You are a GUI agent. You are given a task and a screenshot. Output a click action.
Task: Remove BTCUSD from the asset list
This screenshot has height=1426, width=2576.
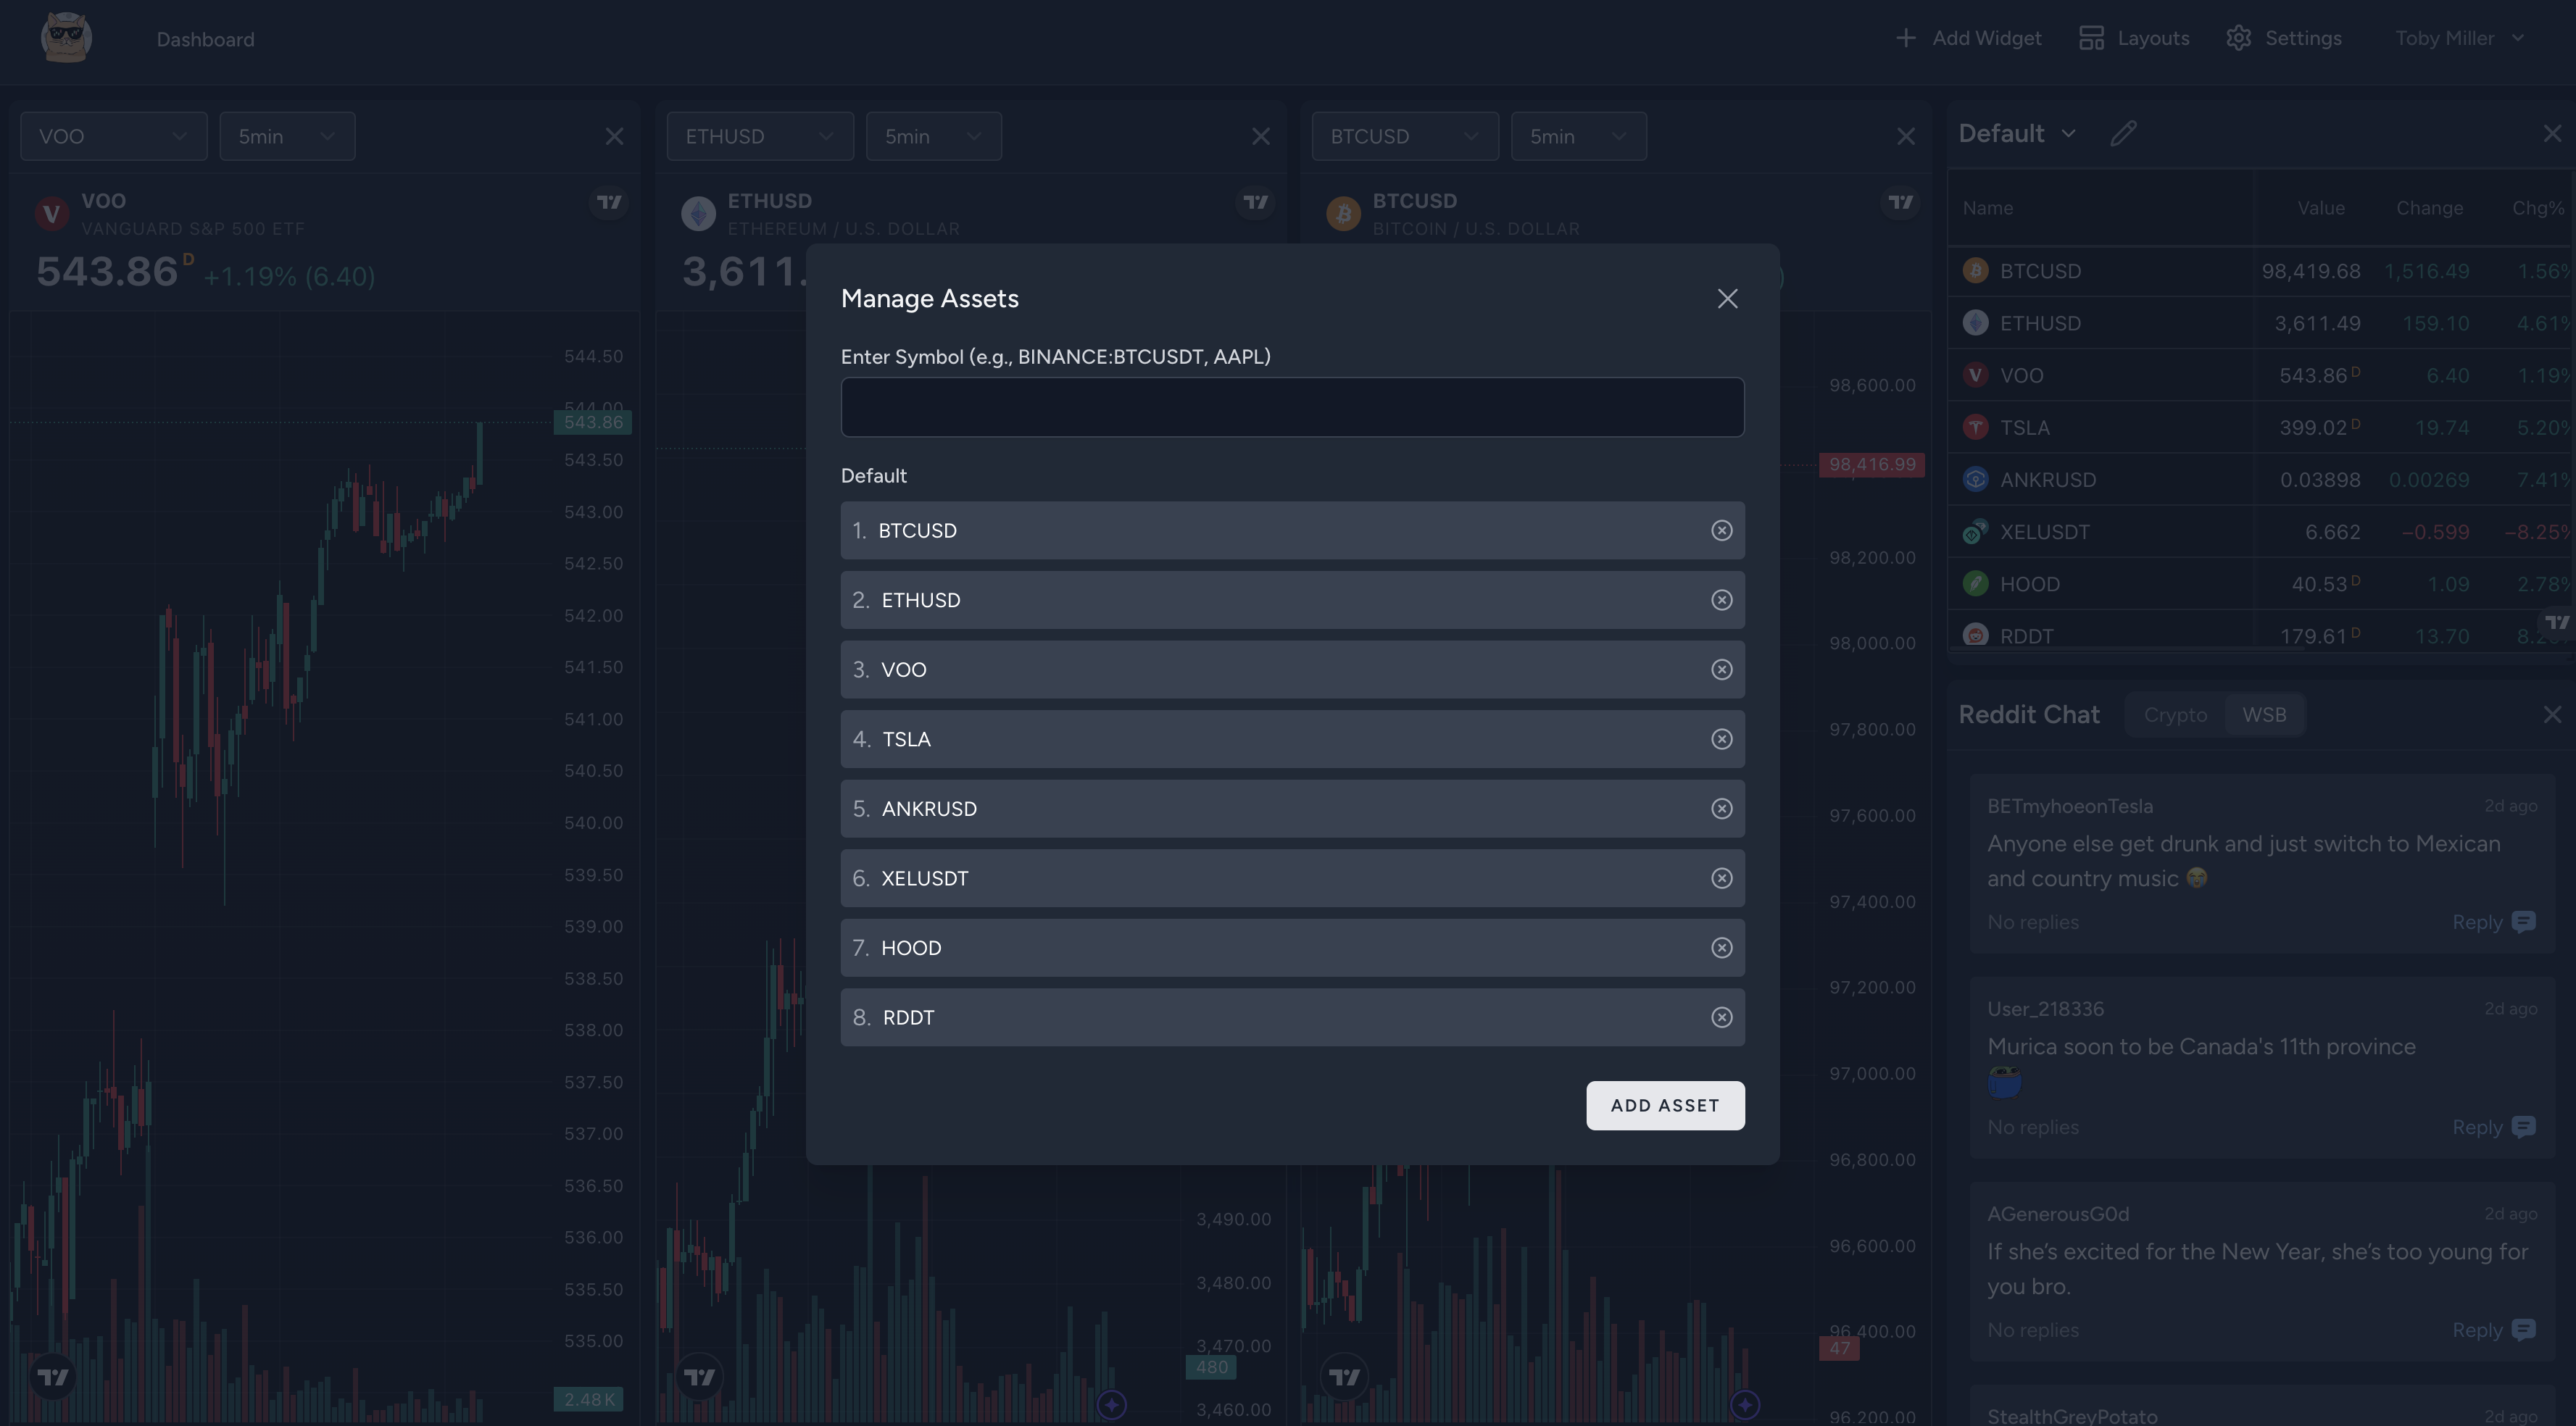(1721, 530)
